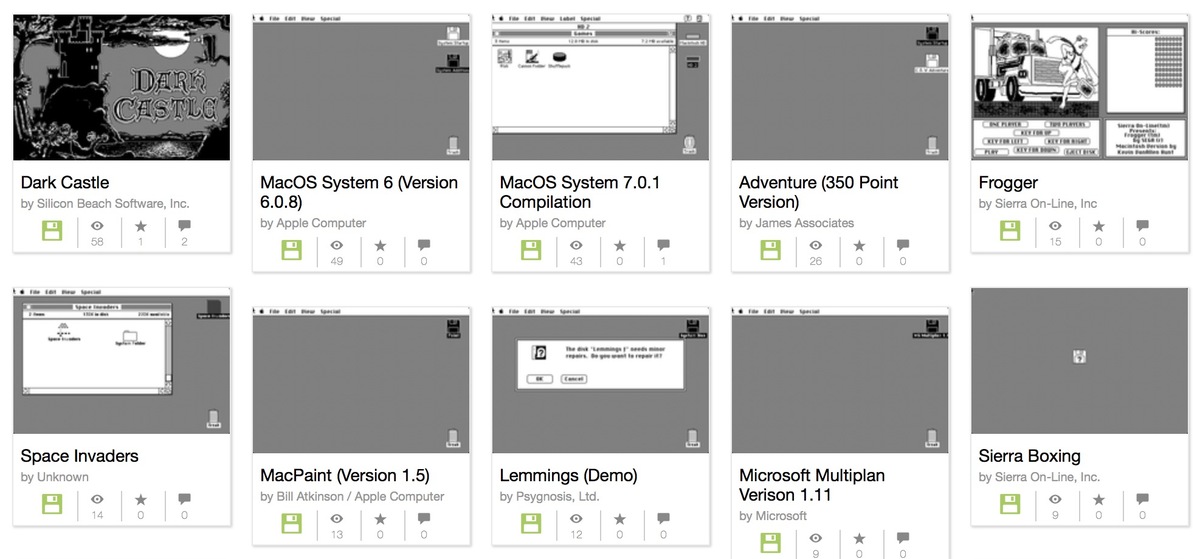Click the MacOS System 6 (Version 6.0.8) title
This screenshot has height=559, width=1200.
point(359,192)
